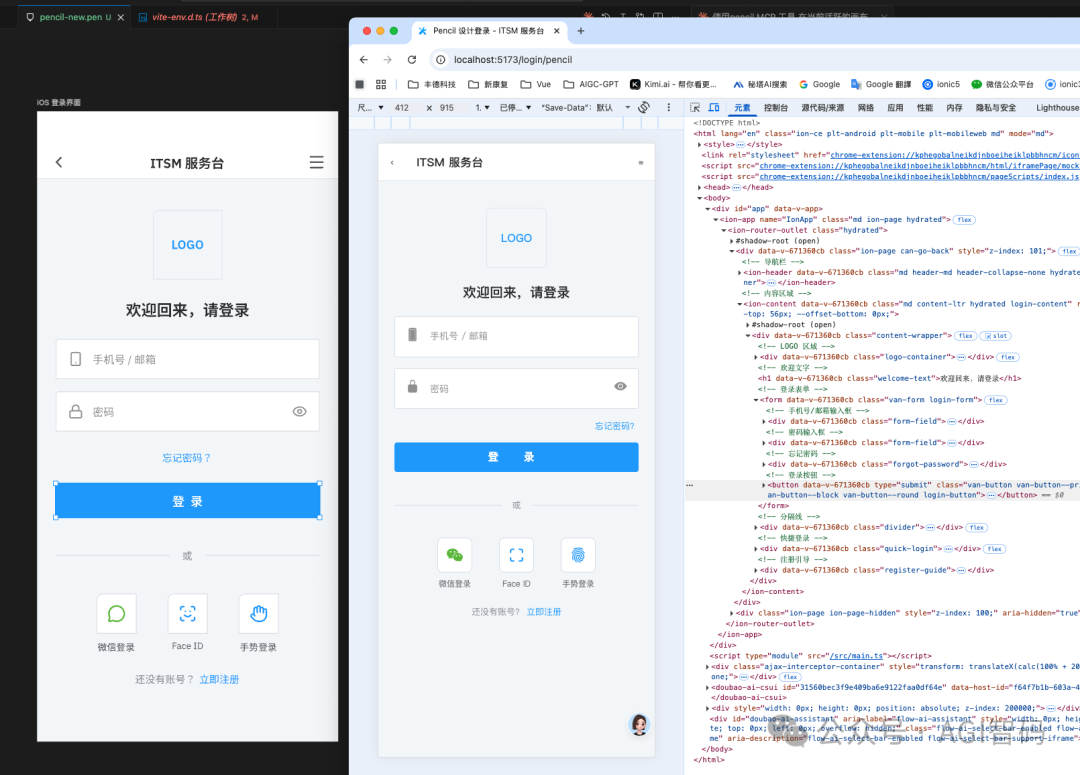The height and width of the screenshot is (775, 1080).
Task: Focus the browser 手机号 / 邮箱 field
Action: 517,336
